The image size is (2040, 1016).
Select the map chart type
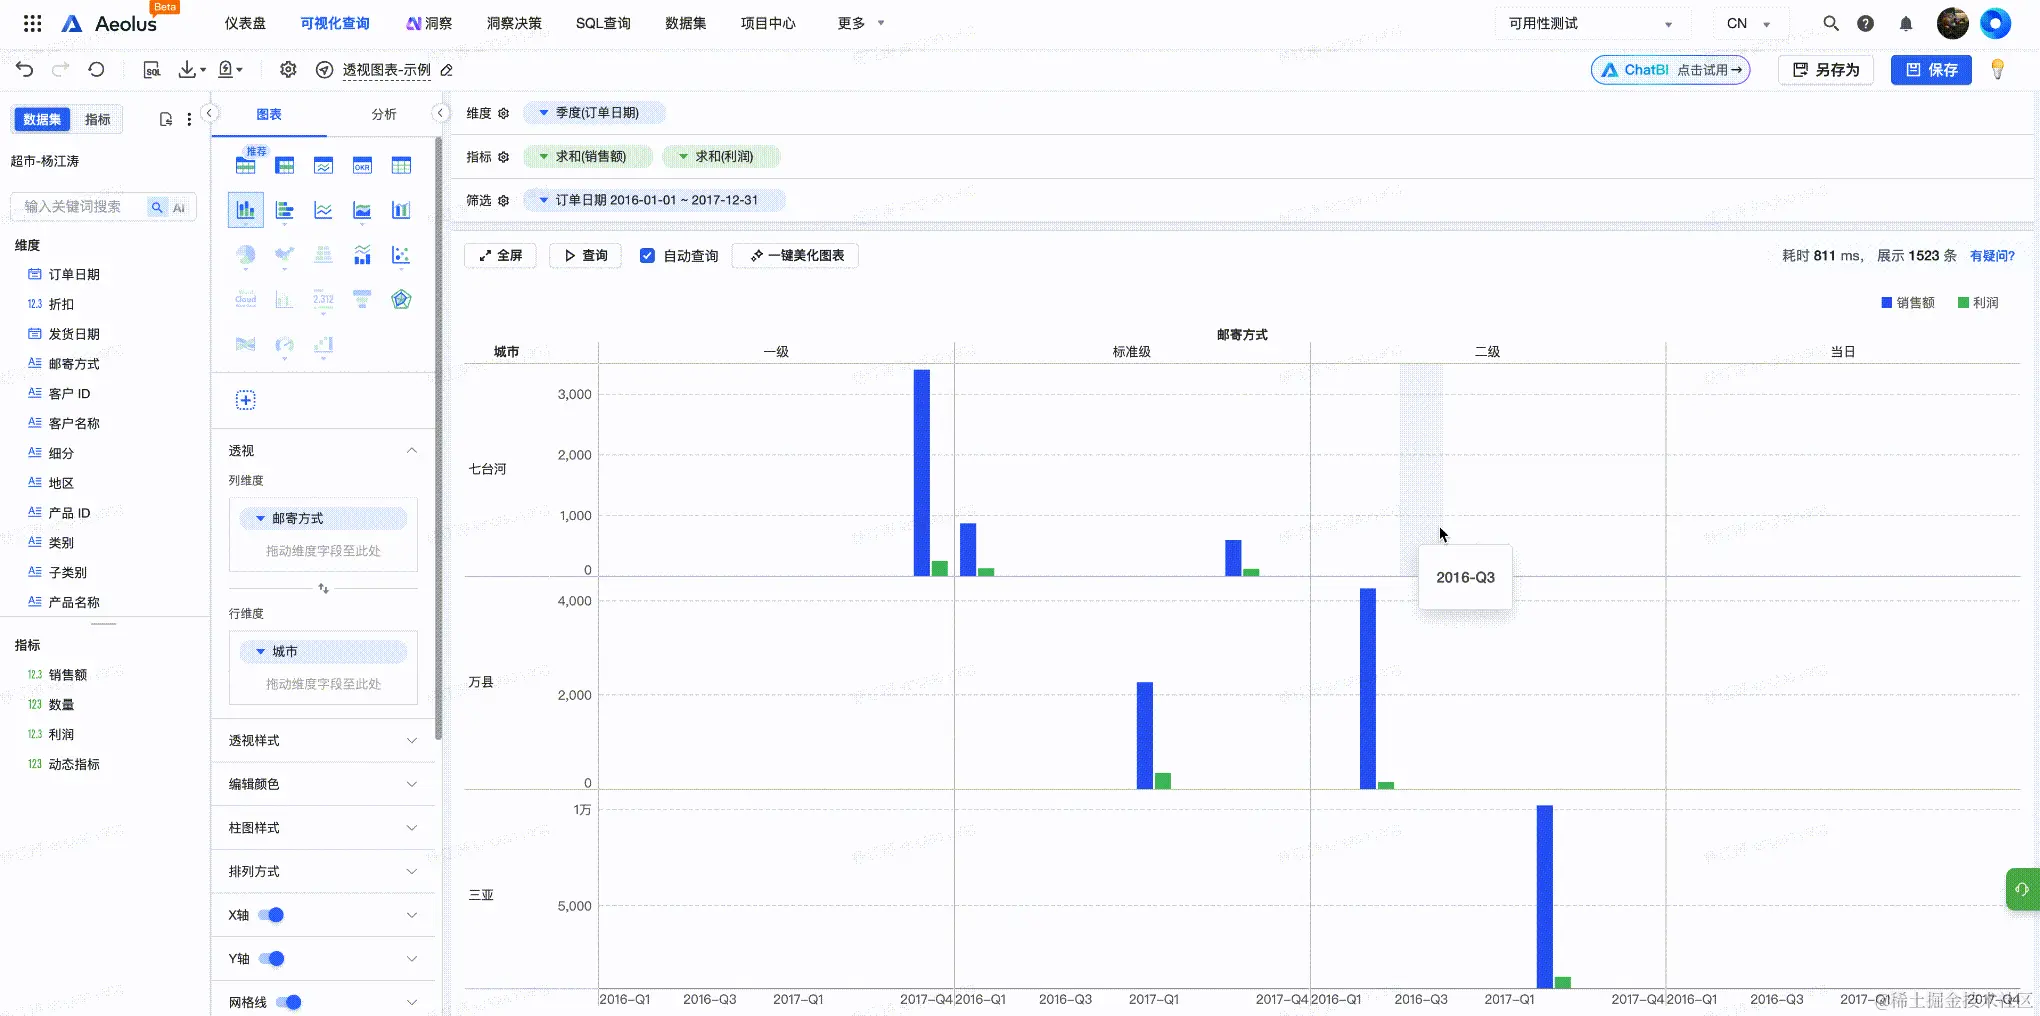pos(284,255)
